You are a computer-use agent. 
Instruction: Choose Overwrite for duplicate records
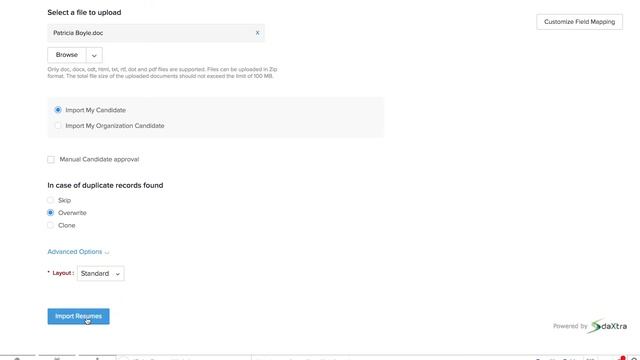coord(50,213)
